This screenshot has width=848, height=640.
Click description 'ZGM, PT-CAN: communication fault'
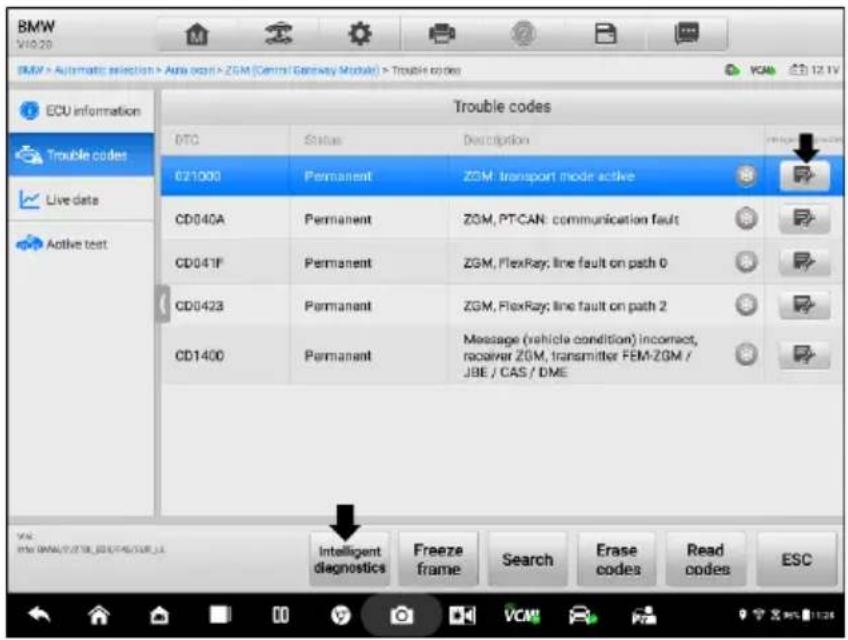(571, 219)
